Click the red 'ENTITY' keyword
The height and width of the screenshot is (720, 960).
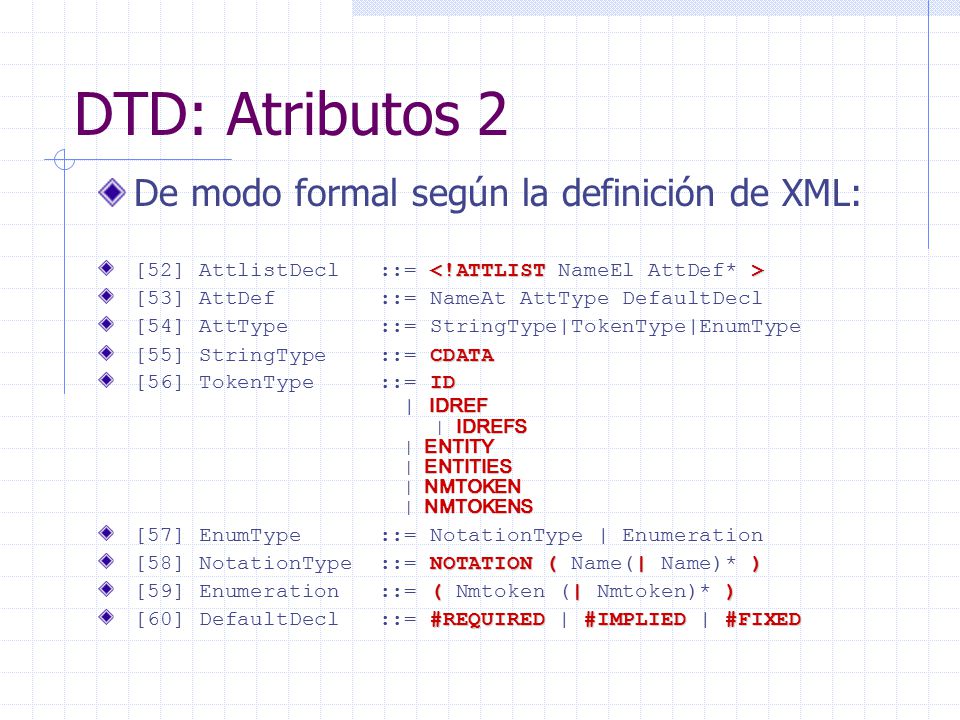coord(459,446)
